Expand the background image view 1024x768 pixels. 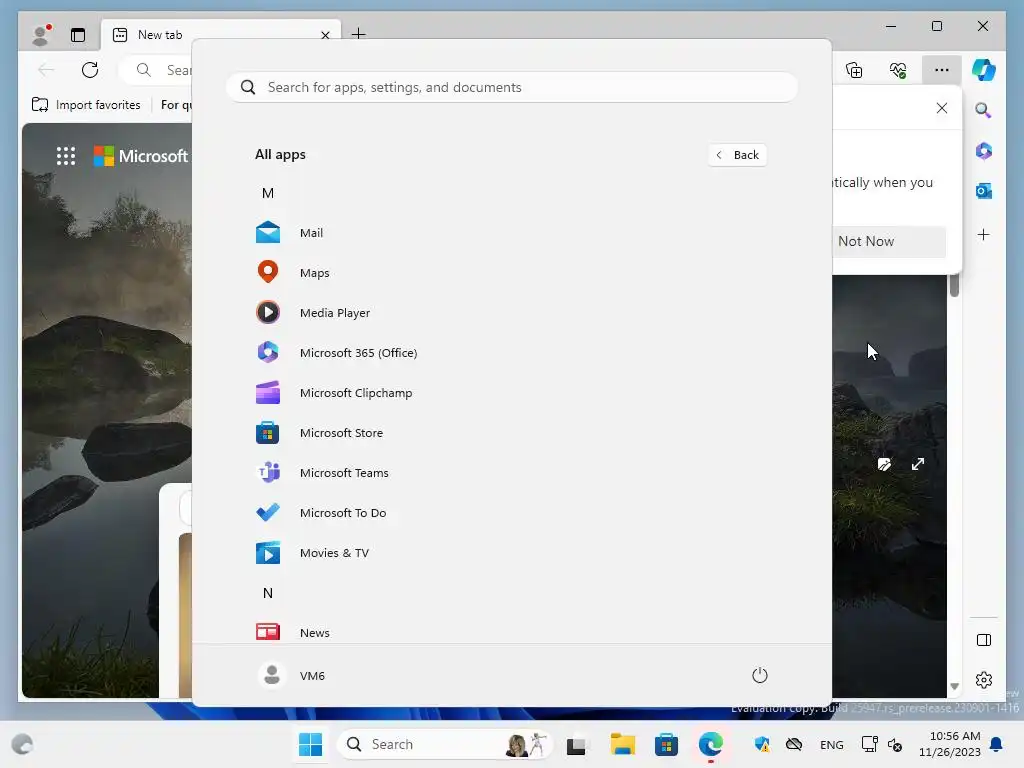[x=918, y=464]
